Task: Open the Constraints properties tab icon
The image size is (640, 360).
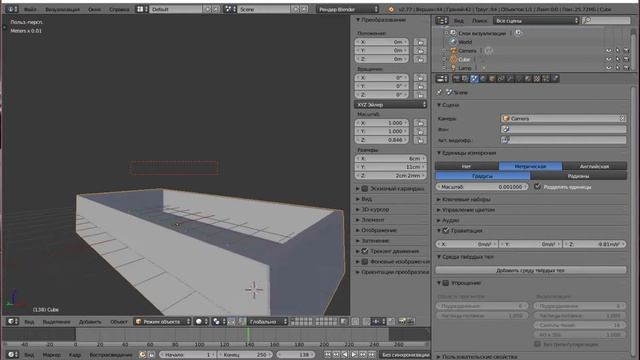Action: click(501, 78)
